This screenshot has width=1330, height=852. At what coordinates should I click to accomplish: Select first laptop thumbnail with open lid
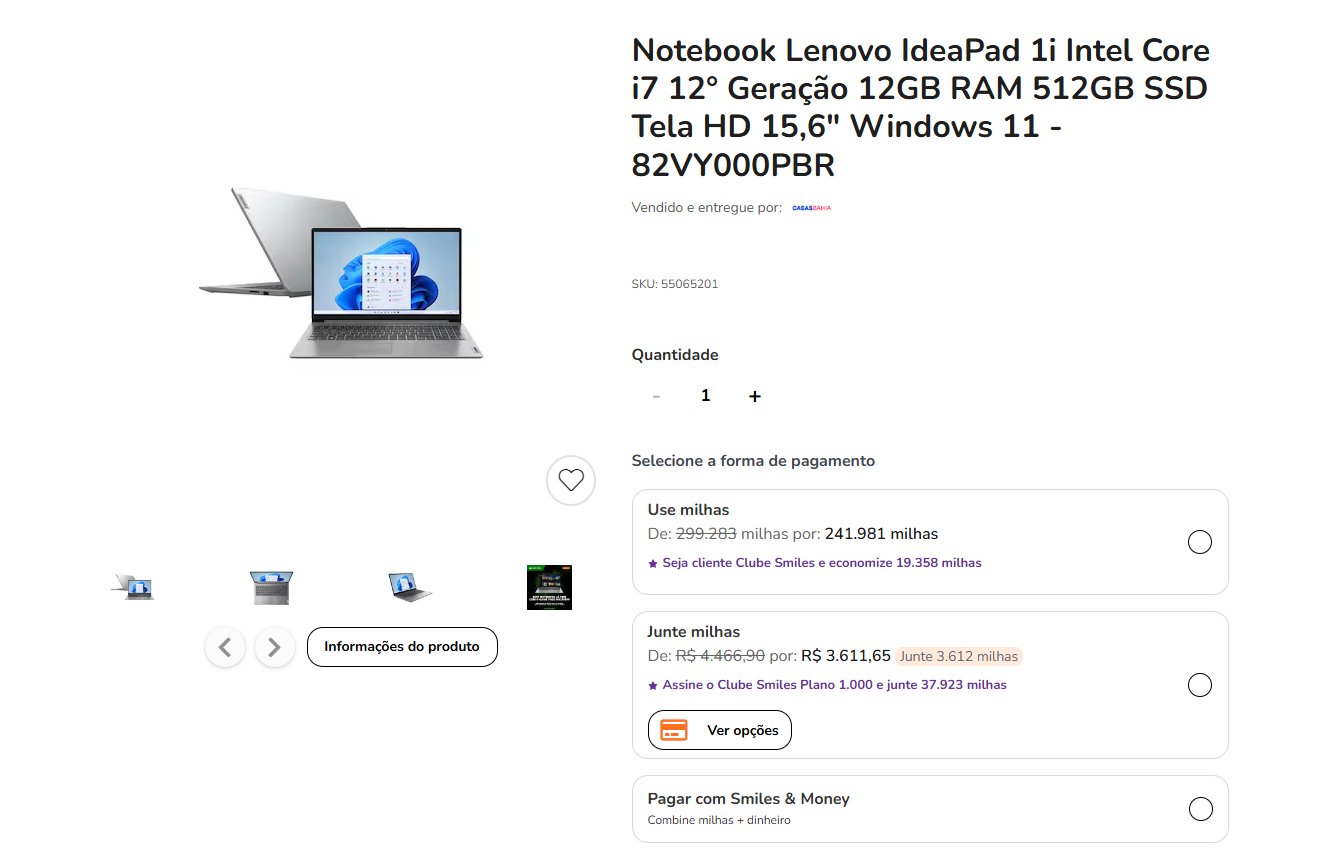coord(132,587)
